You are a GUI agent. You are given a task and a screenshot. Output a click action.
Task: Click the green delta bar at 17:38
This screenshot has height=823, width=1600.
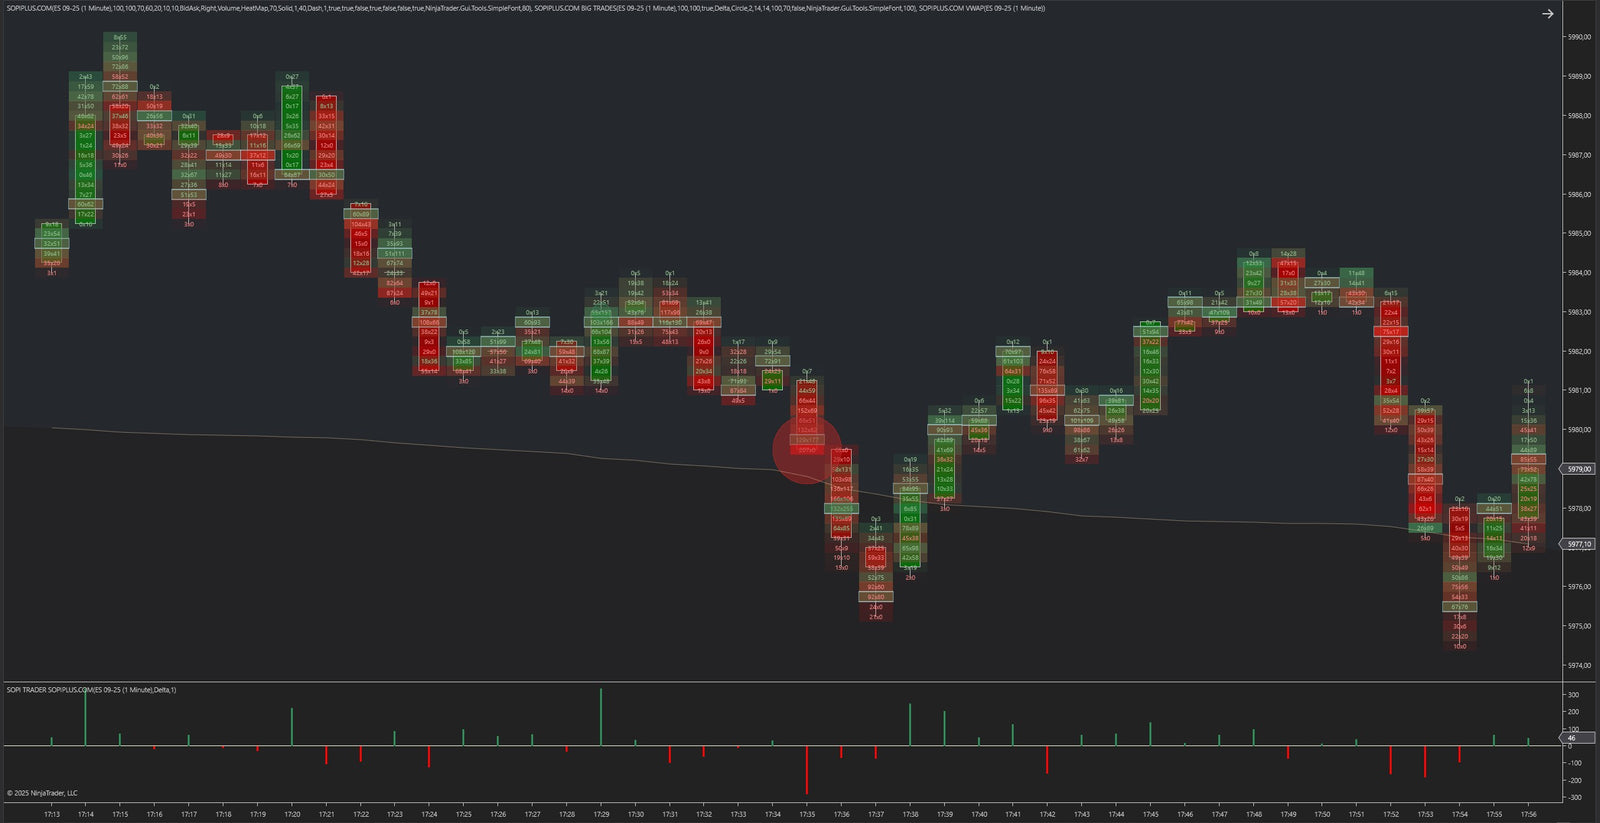click(x=910, y=724)
